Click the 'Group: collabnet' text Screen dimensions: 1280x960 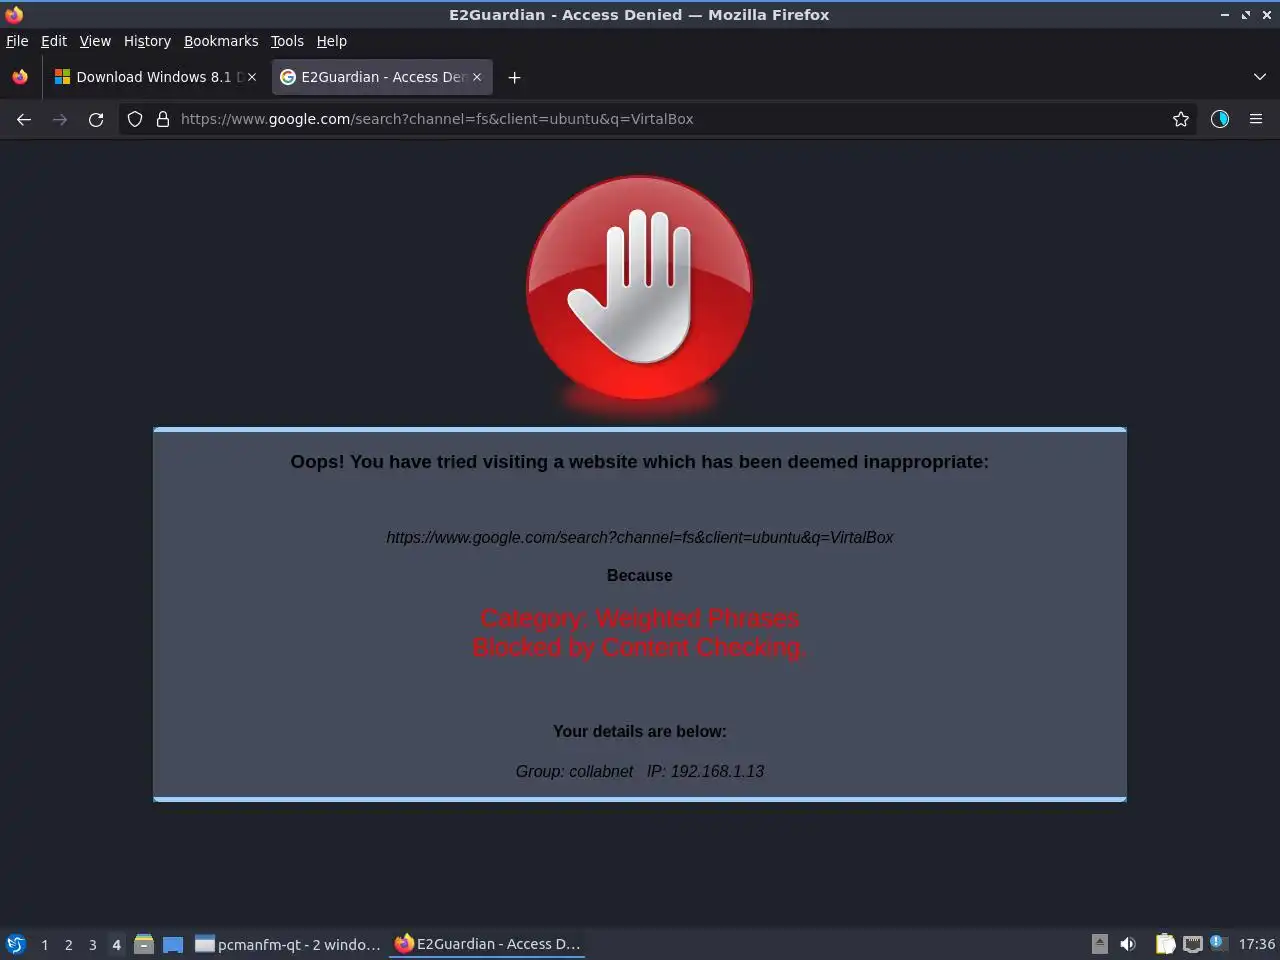click(x=574, y=771)
